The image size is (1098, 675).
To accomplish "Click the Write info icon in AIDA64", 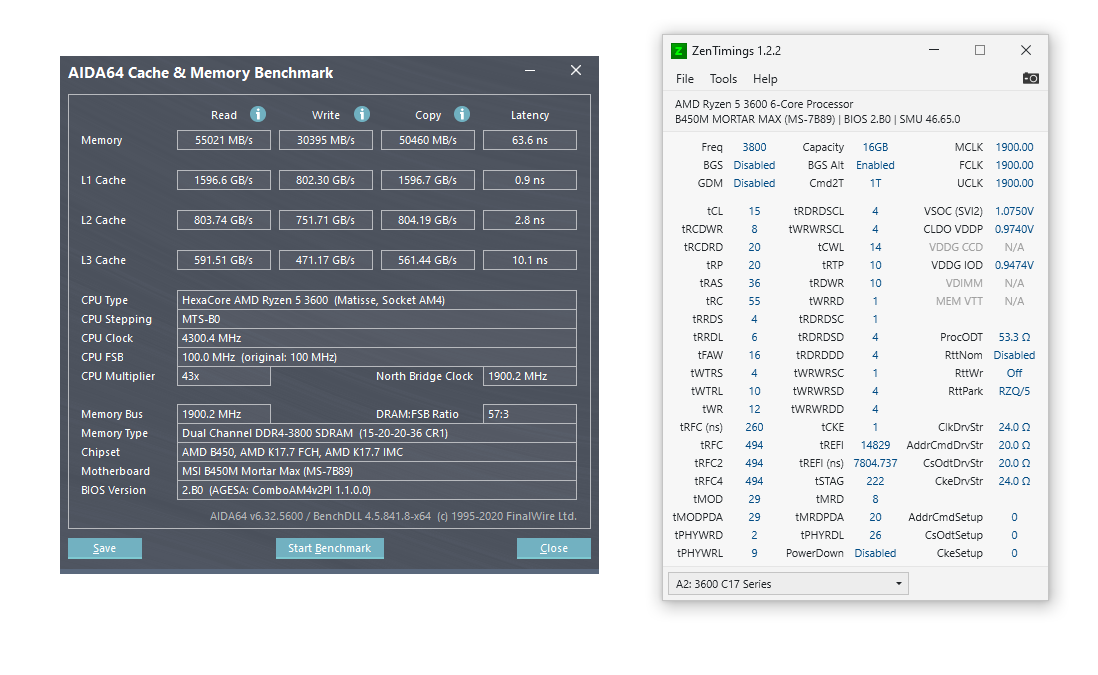I will [x=361, y=114].
